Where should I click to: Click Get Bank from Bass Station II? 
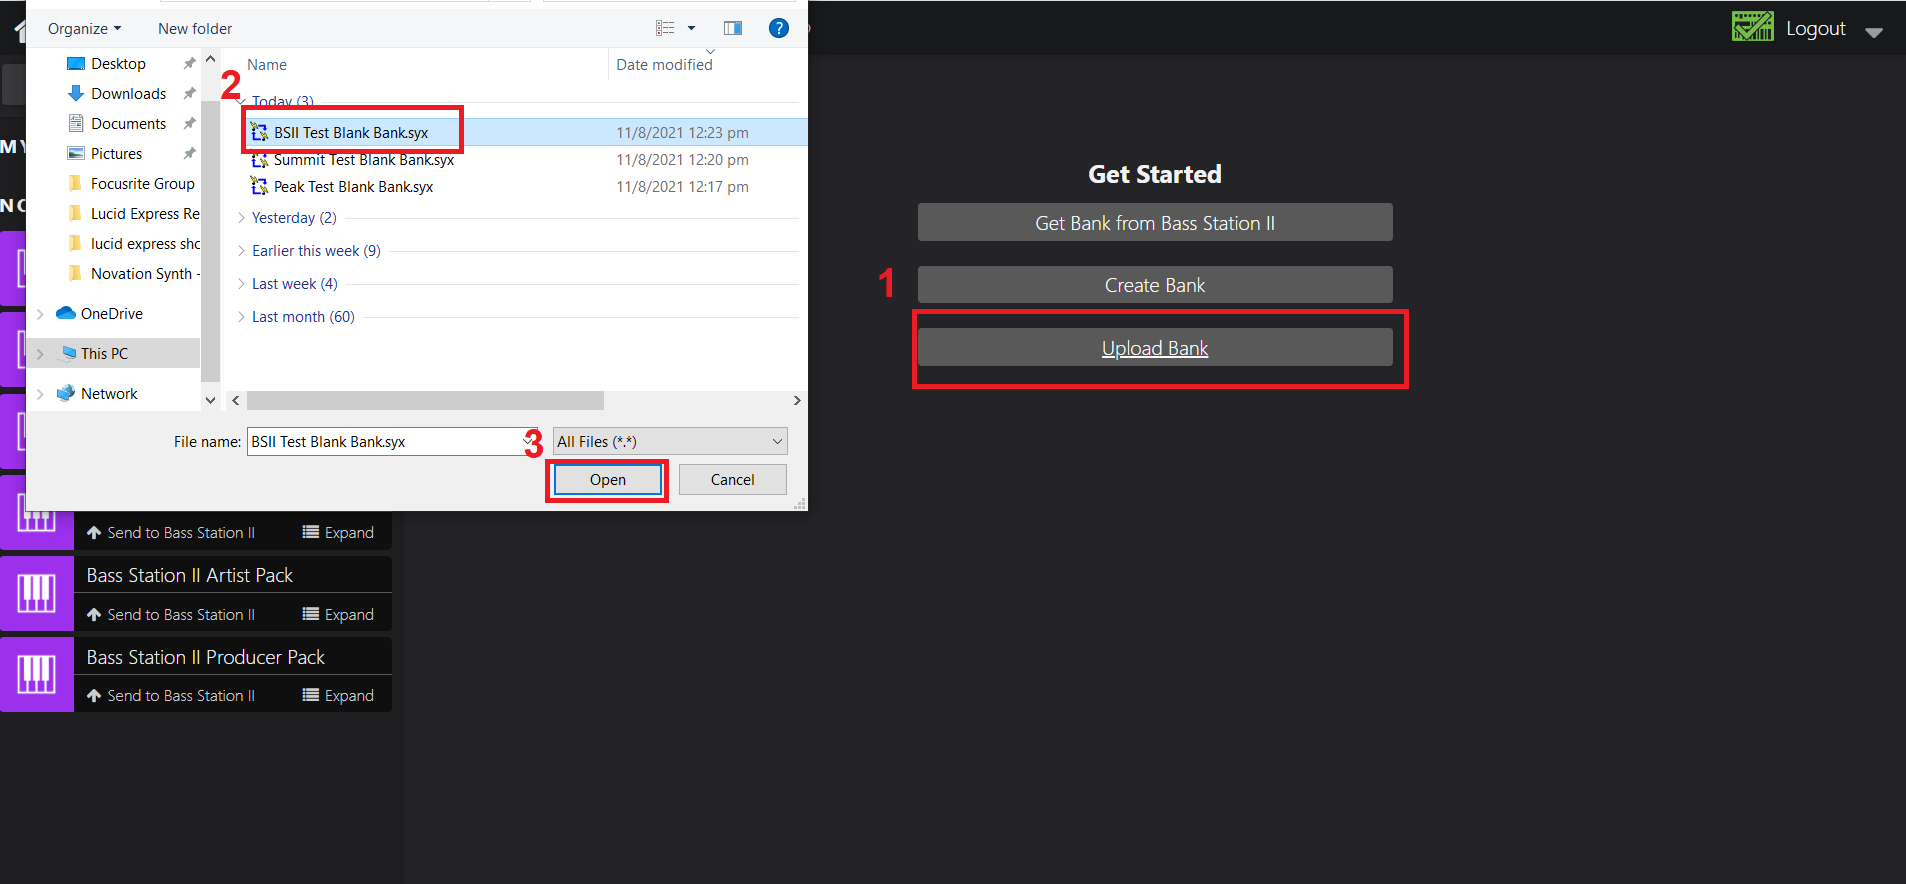(x=1155, y=222)
